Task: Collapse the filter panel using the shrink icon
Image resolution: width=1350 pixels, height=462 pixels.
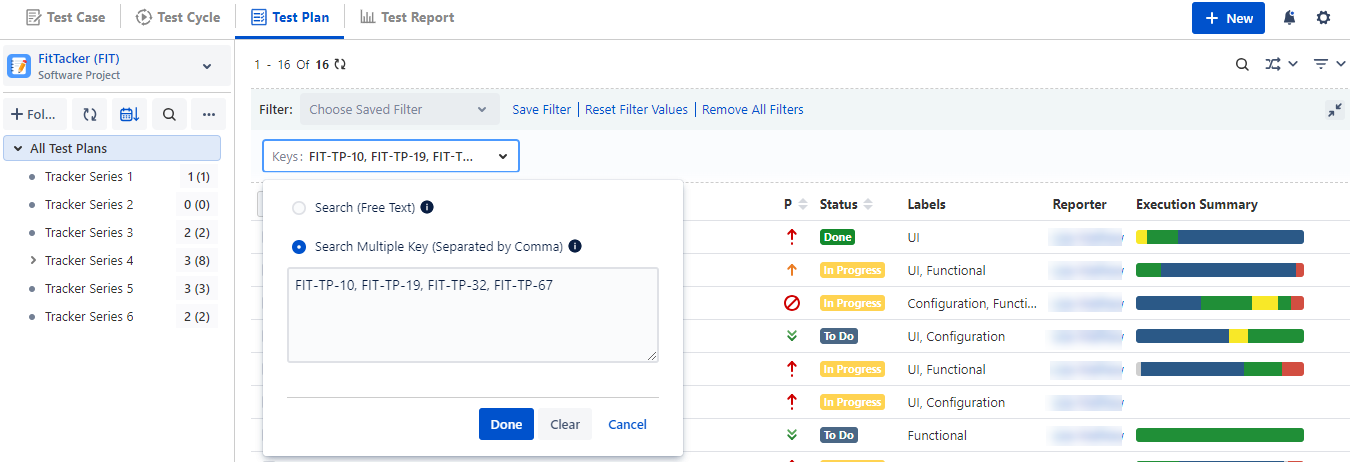Action: coord(1335,110)
